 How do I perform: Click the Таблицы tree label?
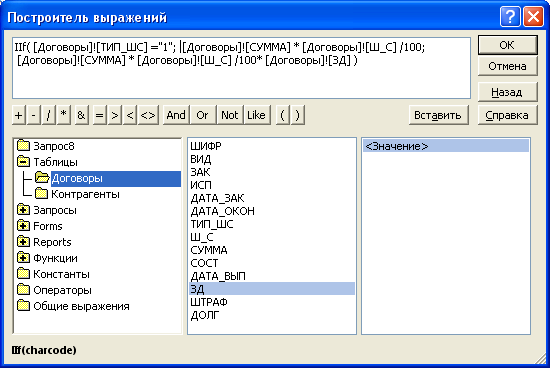(x=55, y=162)
